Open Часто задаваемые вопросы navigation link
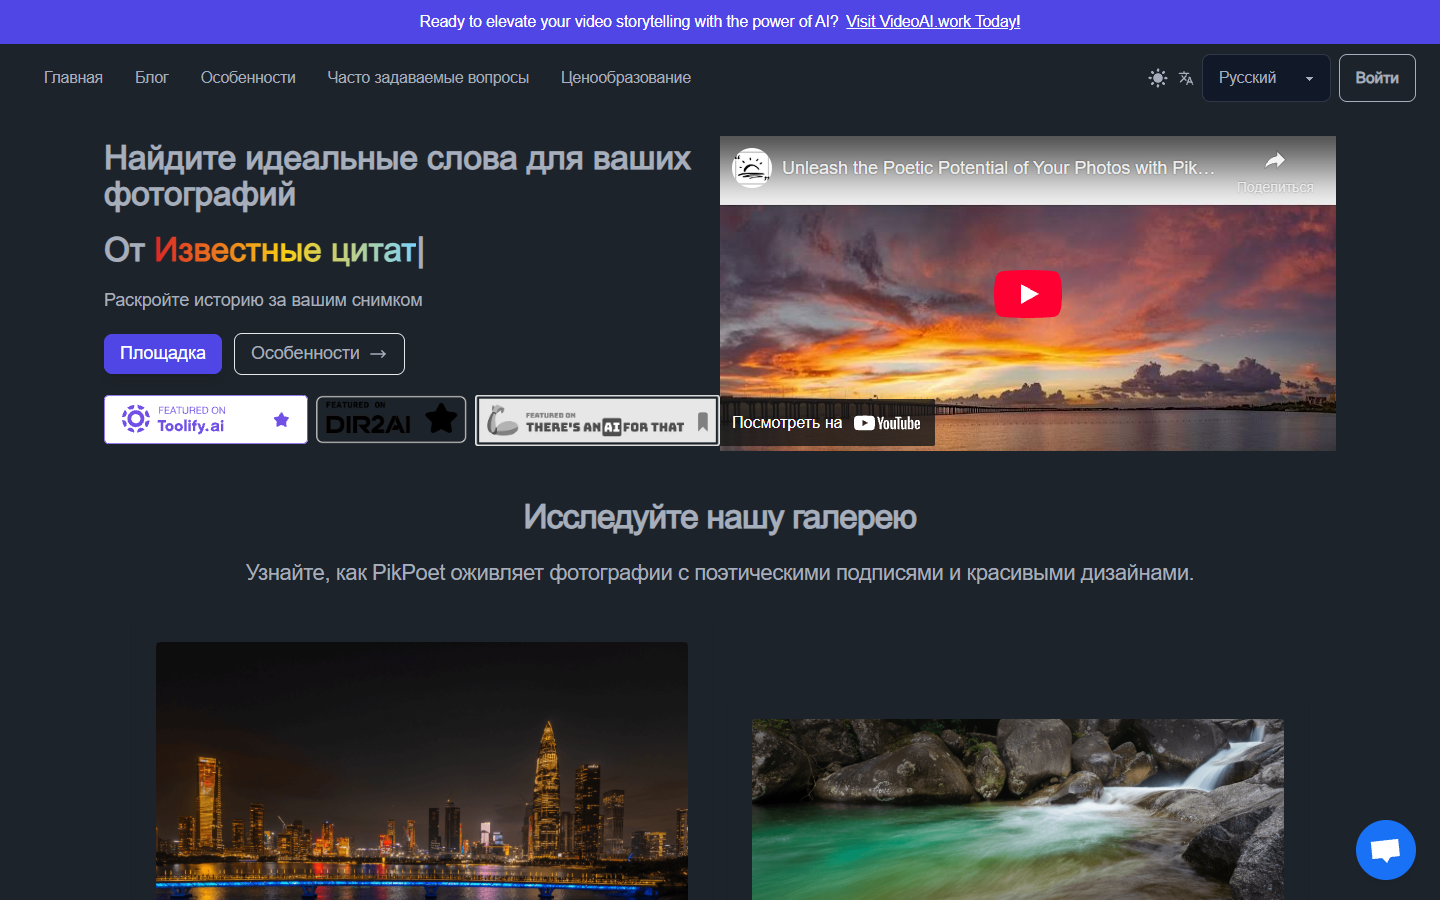This screenshot has height=900, width=1440. (x=428, y=78)
